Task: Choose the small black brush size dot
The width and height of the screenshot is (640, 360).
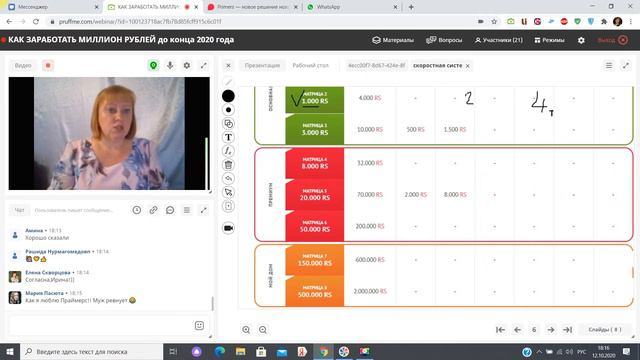Action: point(228,110)
